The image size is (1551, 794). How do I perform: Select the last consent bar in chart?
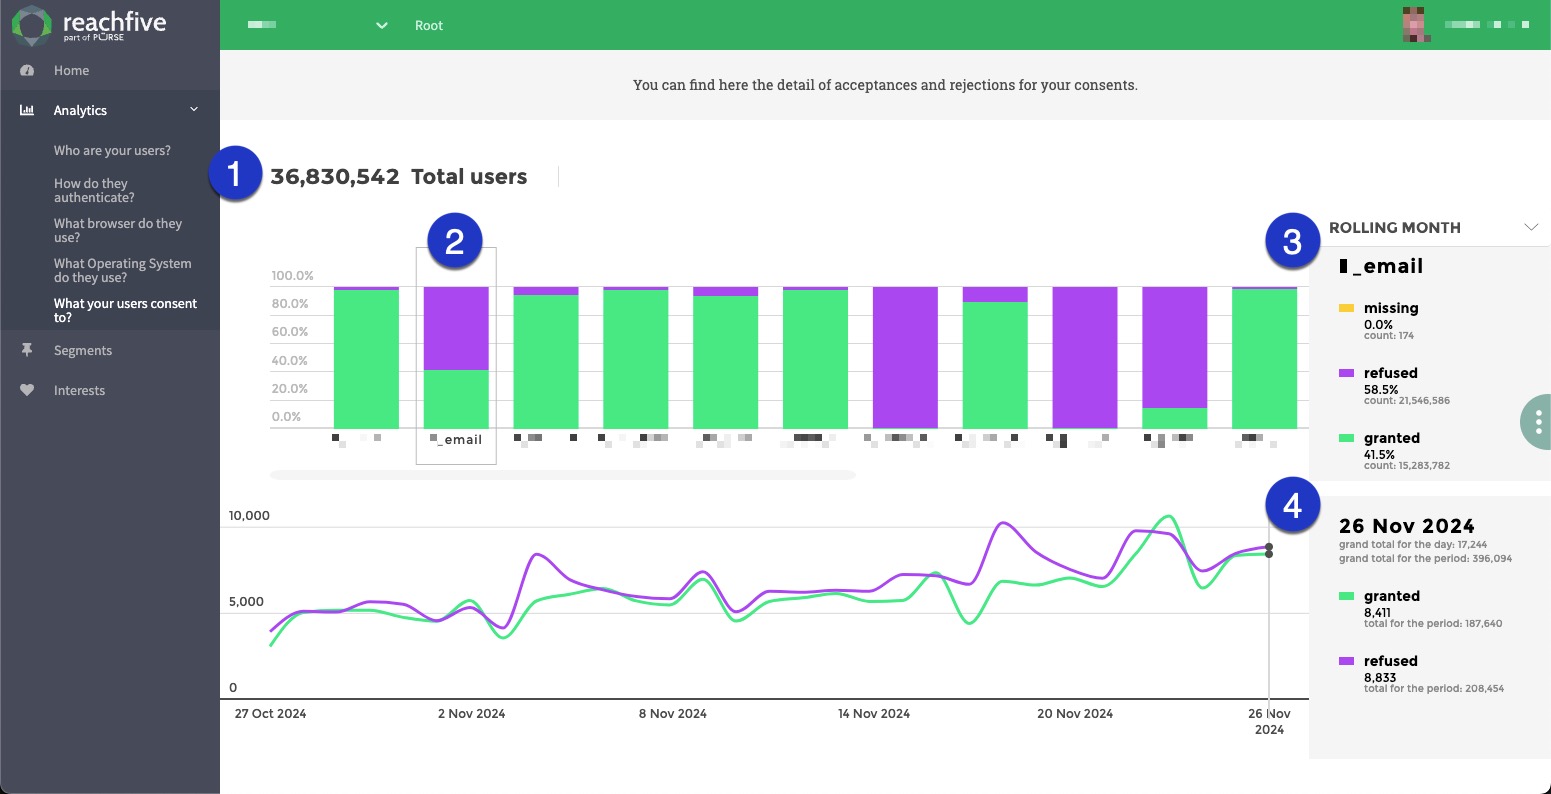(x=1264, y=357)
